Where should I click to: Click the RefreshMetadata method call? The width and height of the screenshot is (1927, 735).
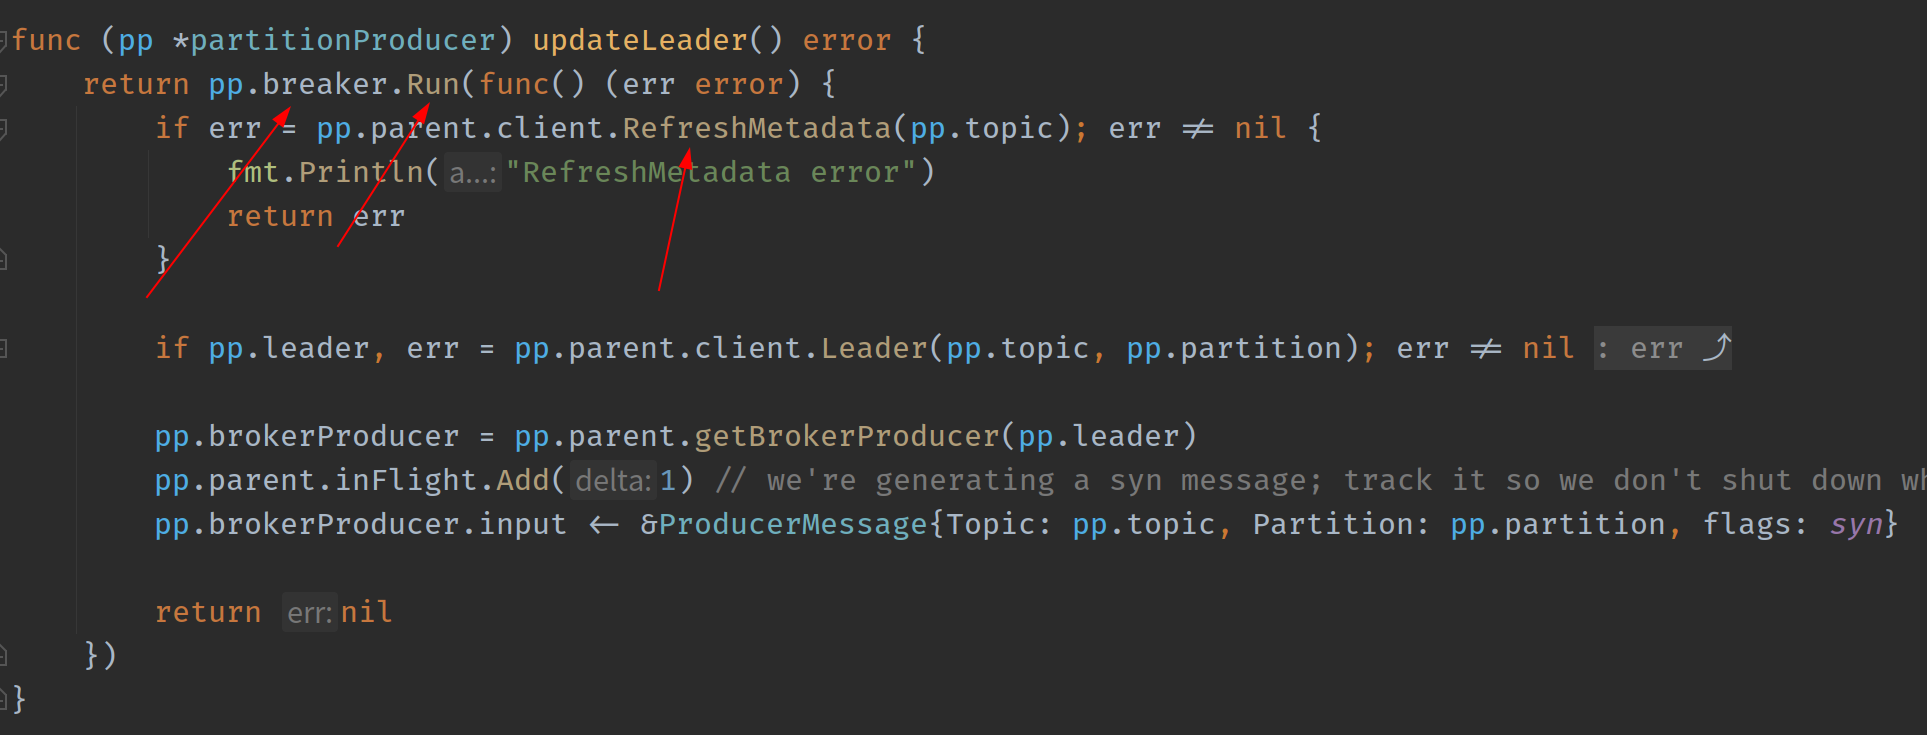756,128
